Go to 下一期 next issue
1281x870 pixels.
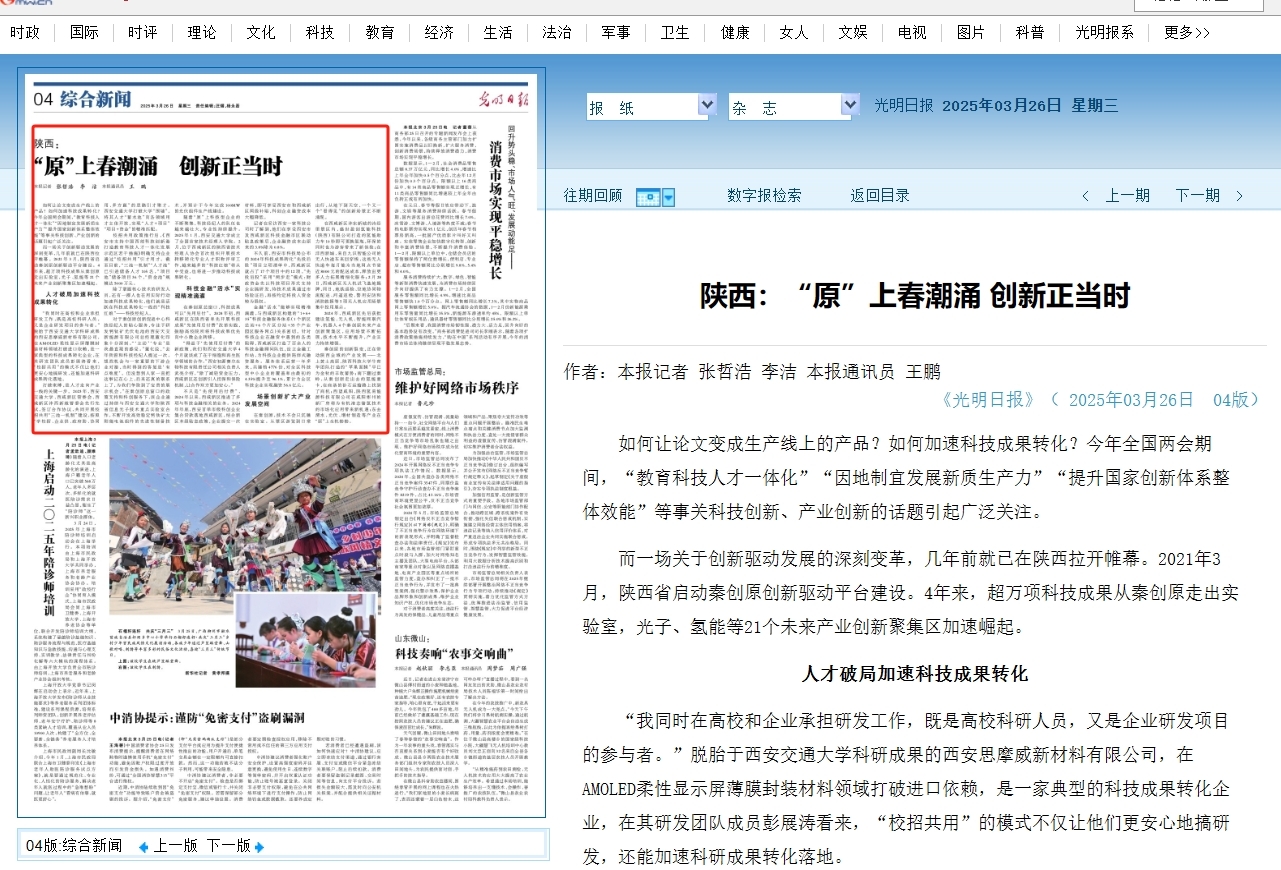1197,196
